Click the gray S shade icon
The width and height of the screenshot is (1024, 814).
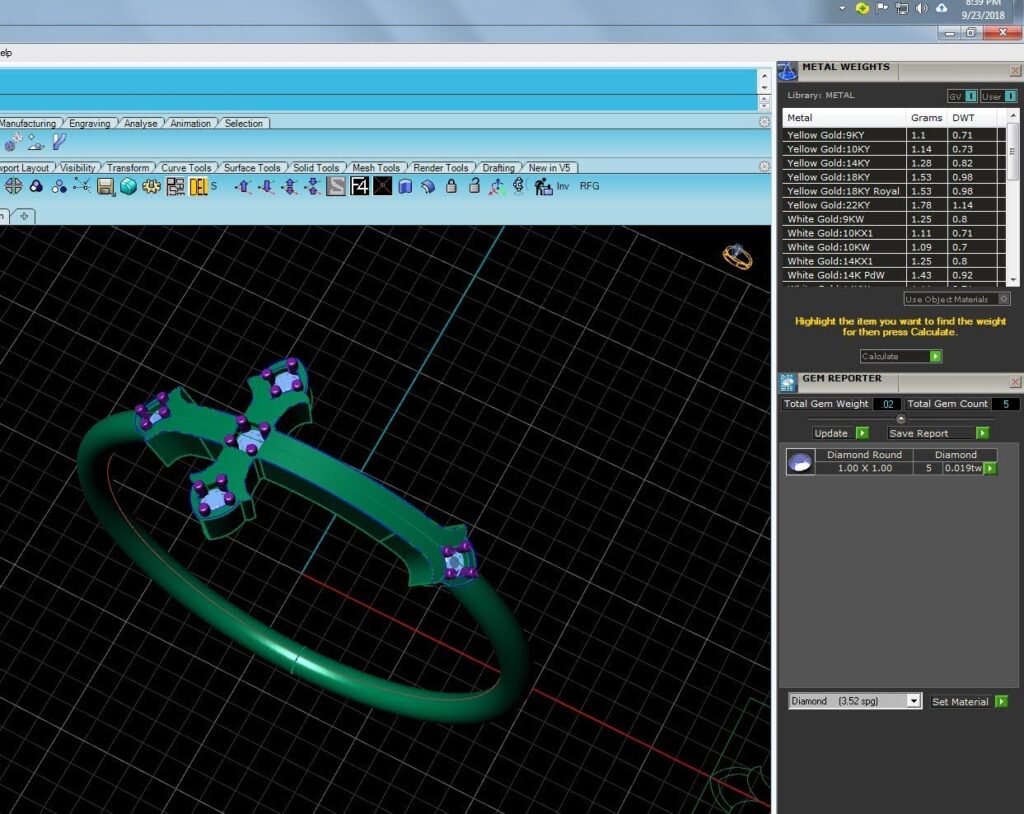336,186
